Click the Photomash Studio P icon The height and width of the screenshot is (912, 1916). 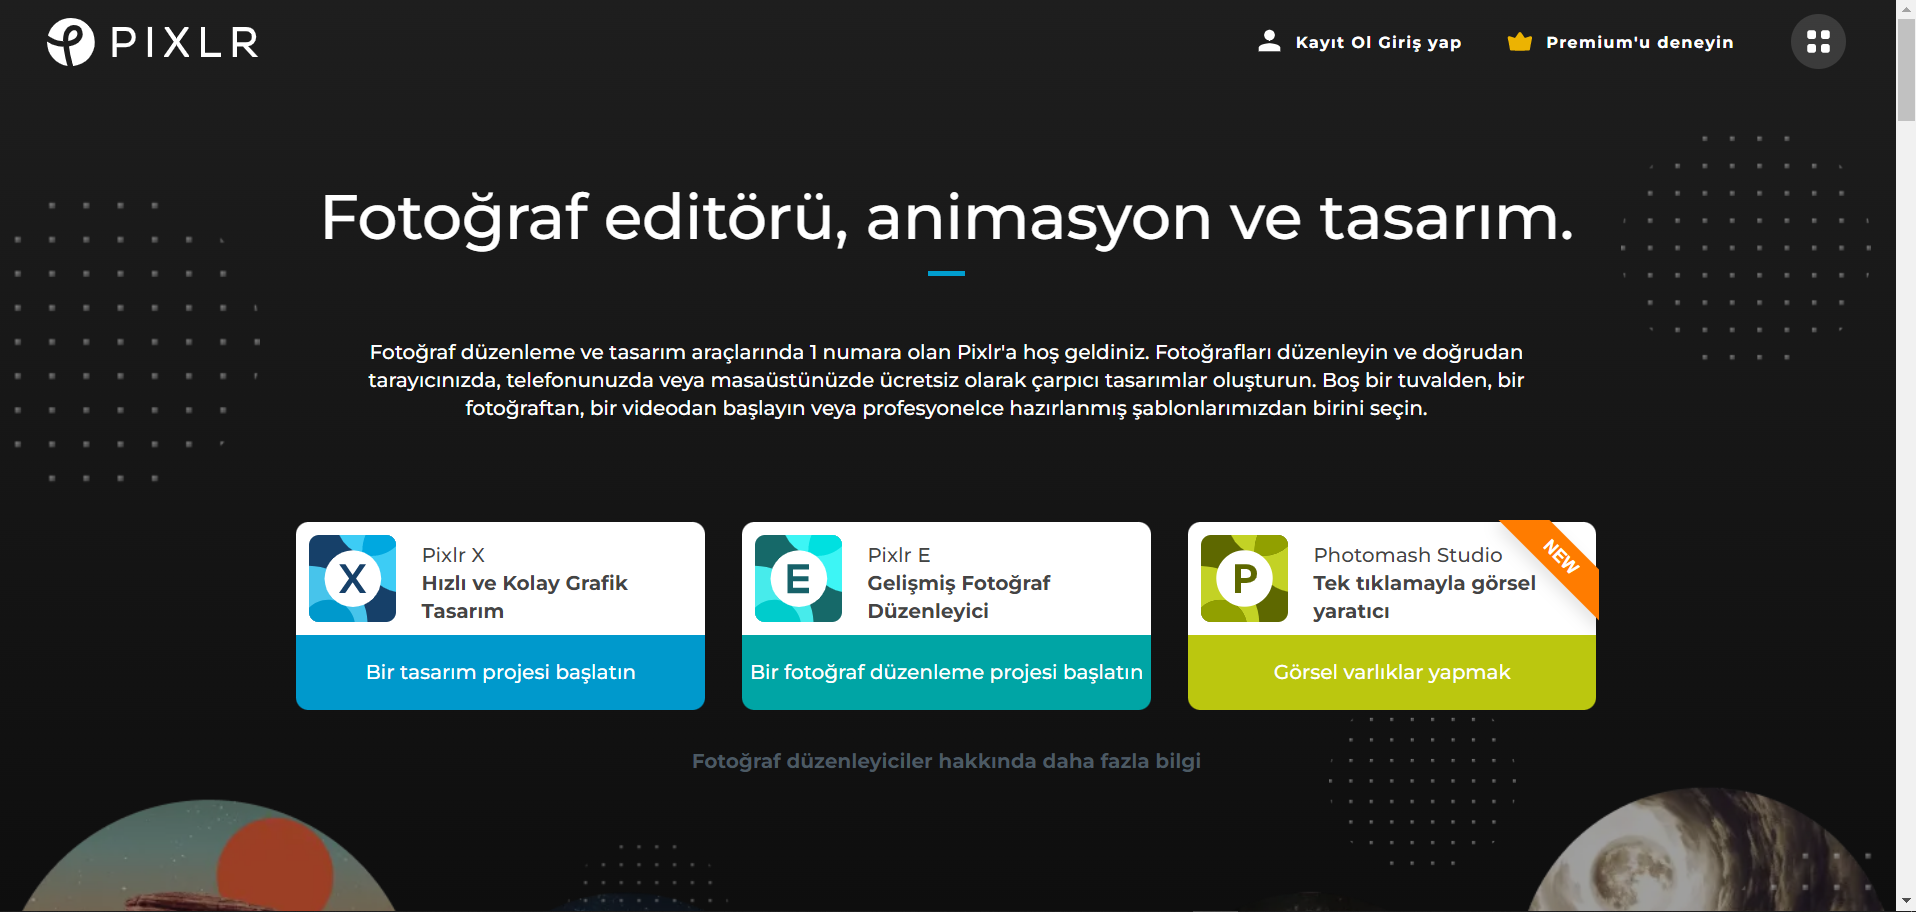pyautogui.click(x=1244, y=578)
